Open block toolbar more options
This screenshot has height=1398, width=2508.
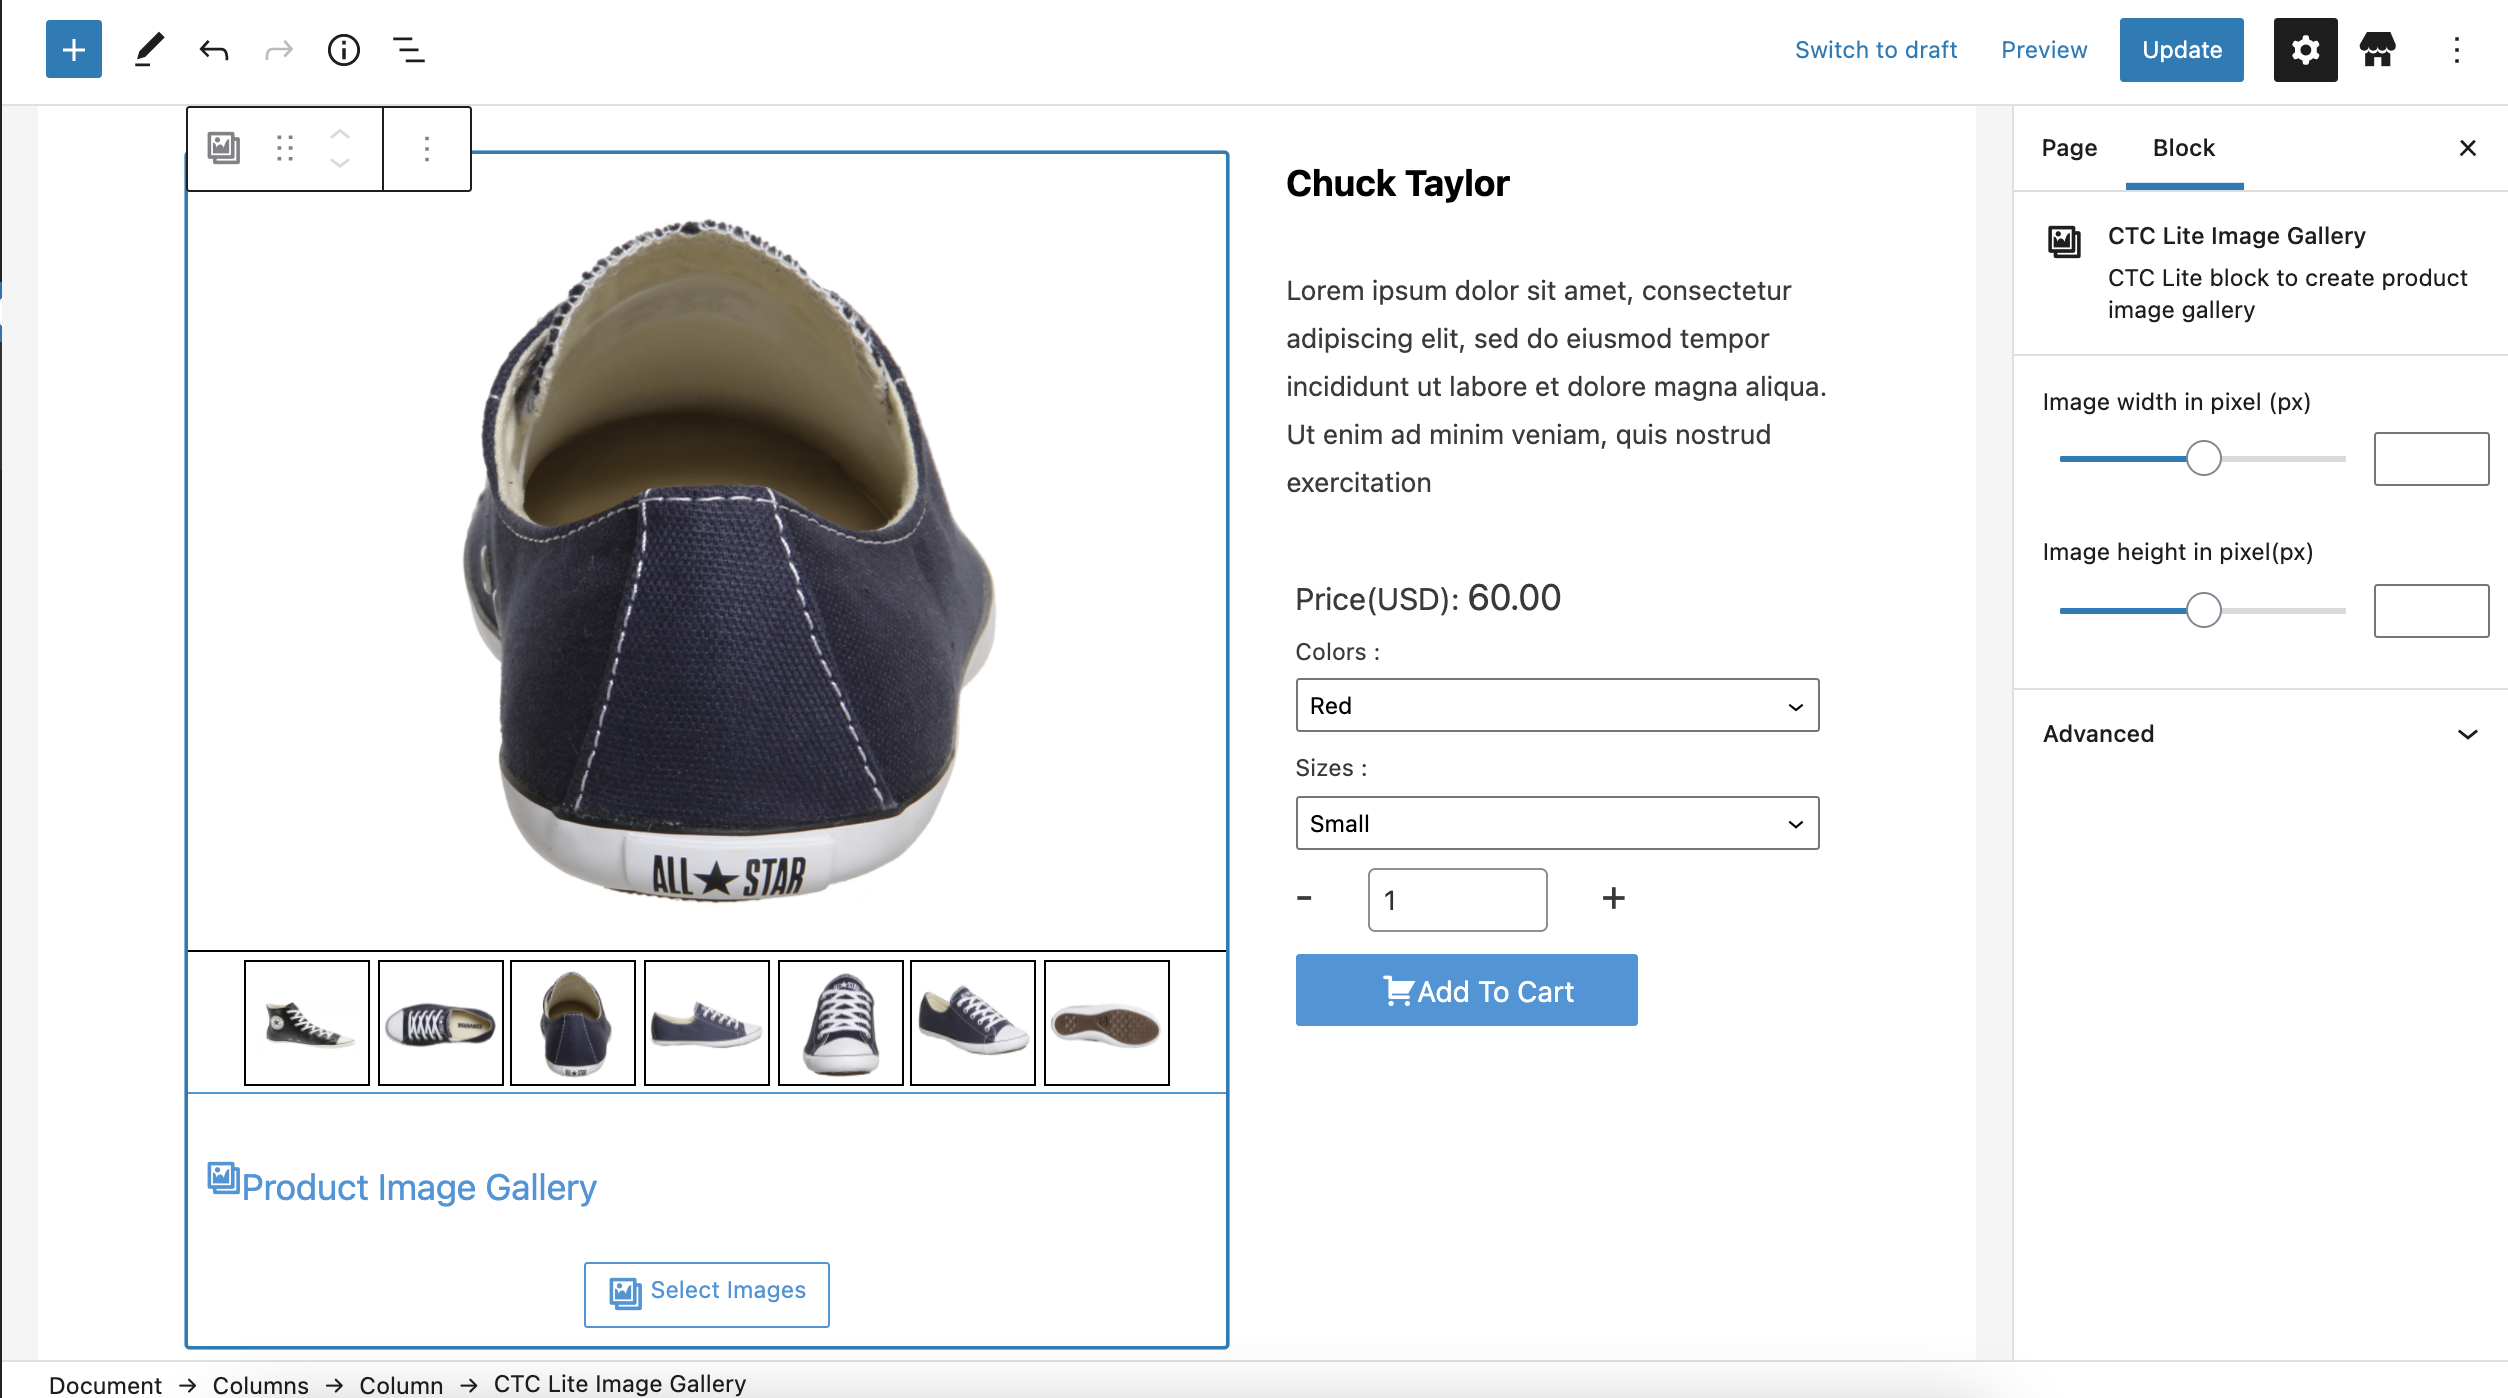point(427,148)
